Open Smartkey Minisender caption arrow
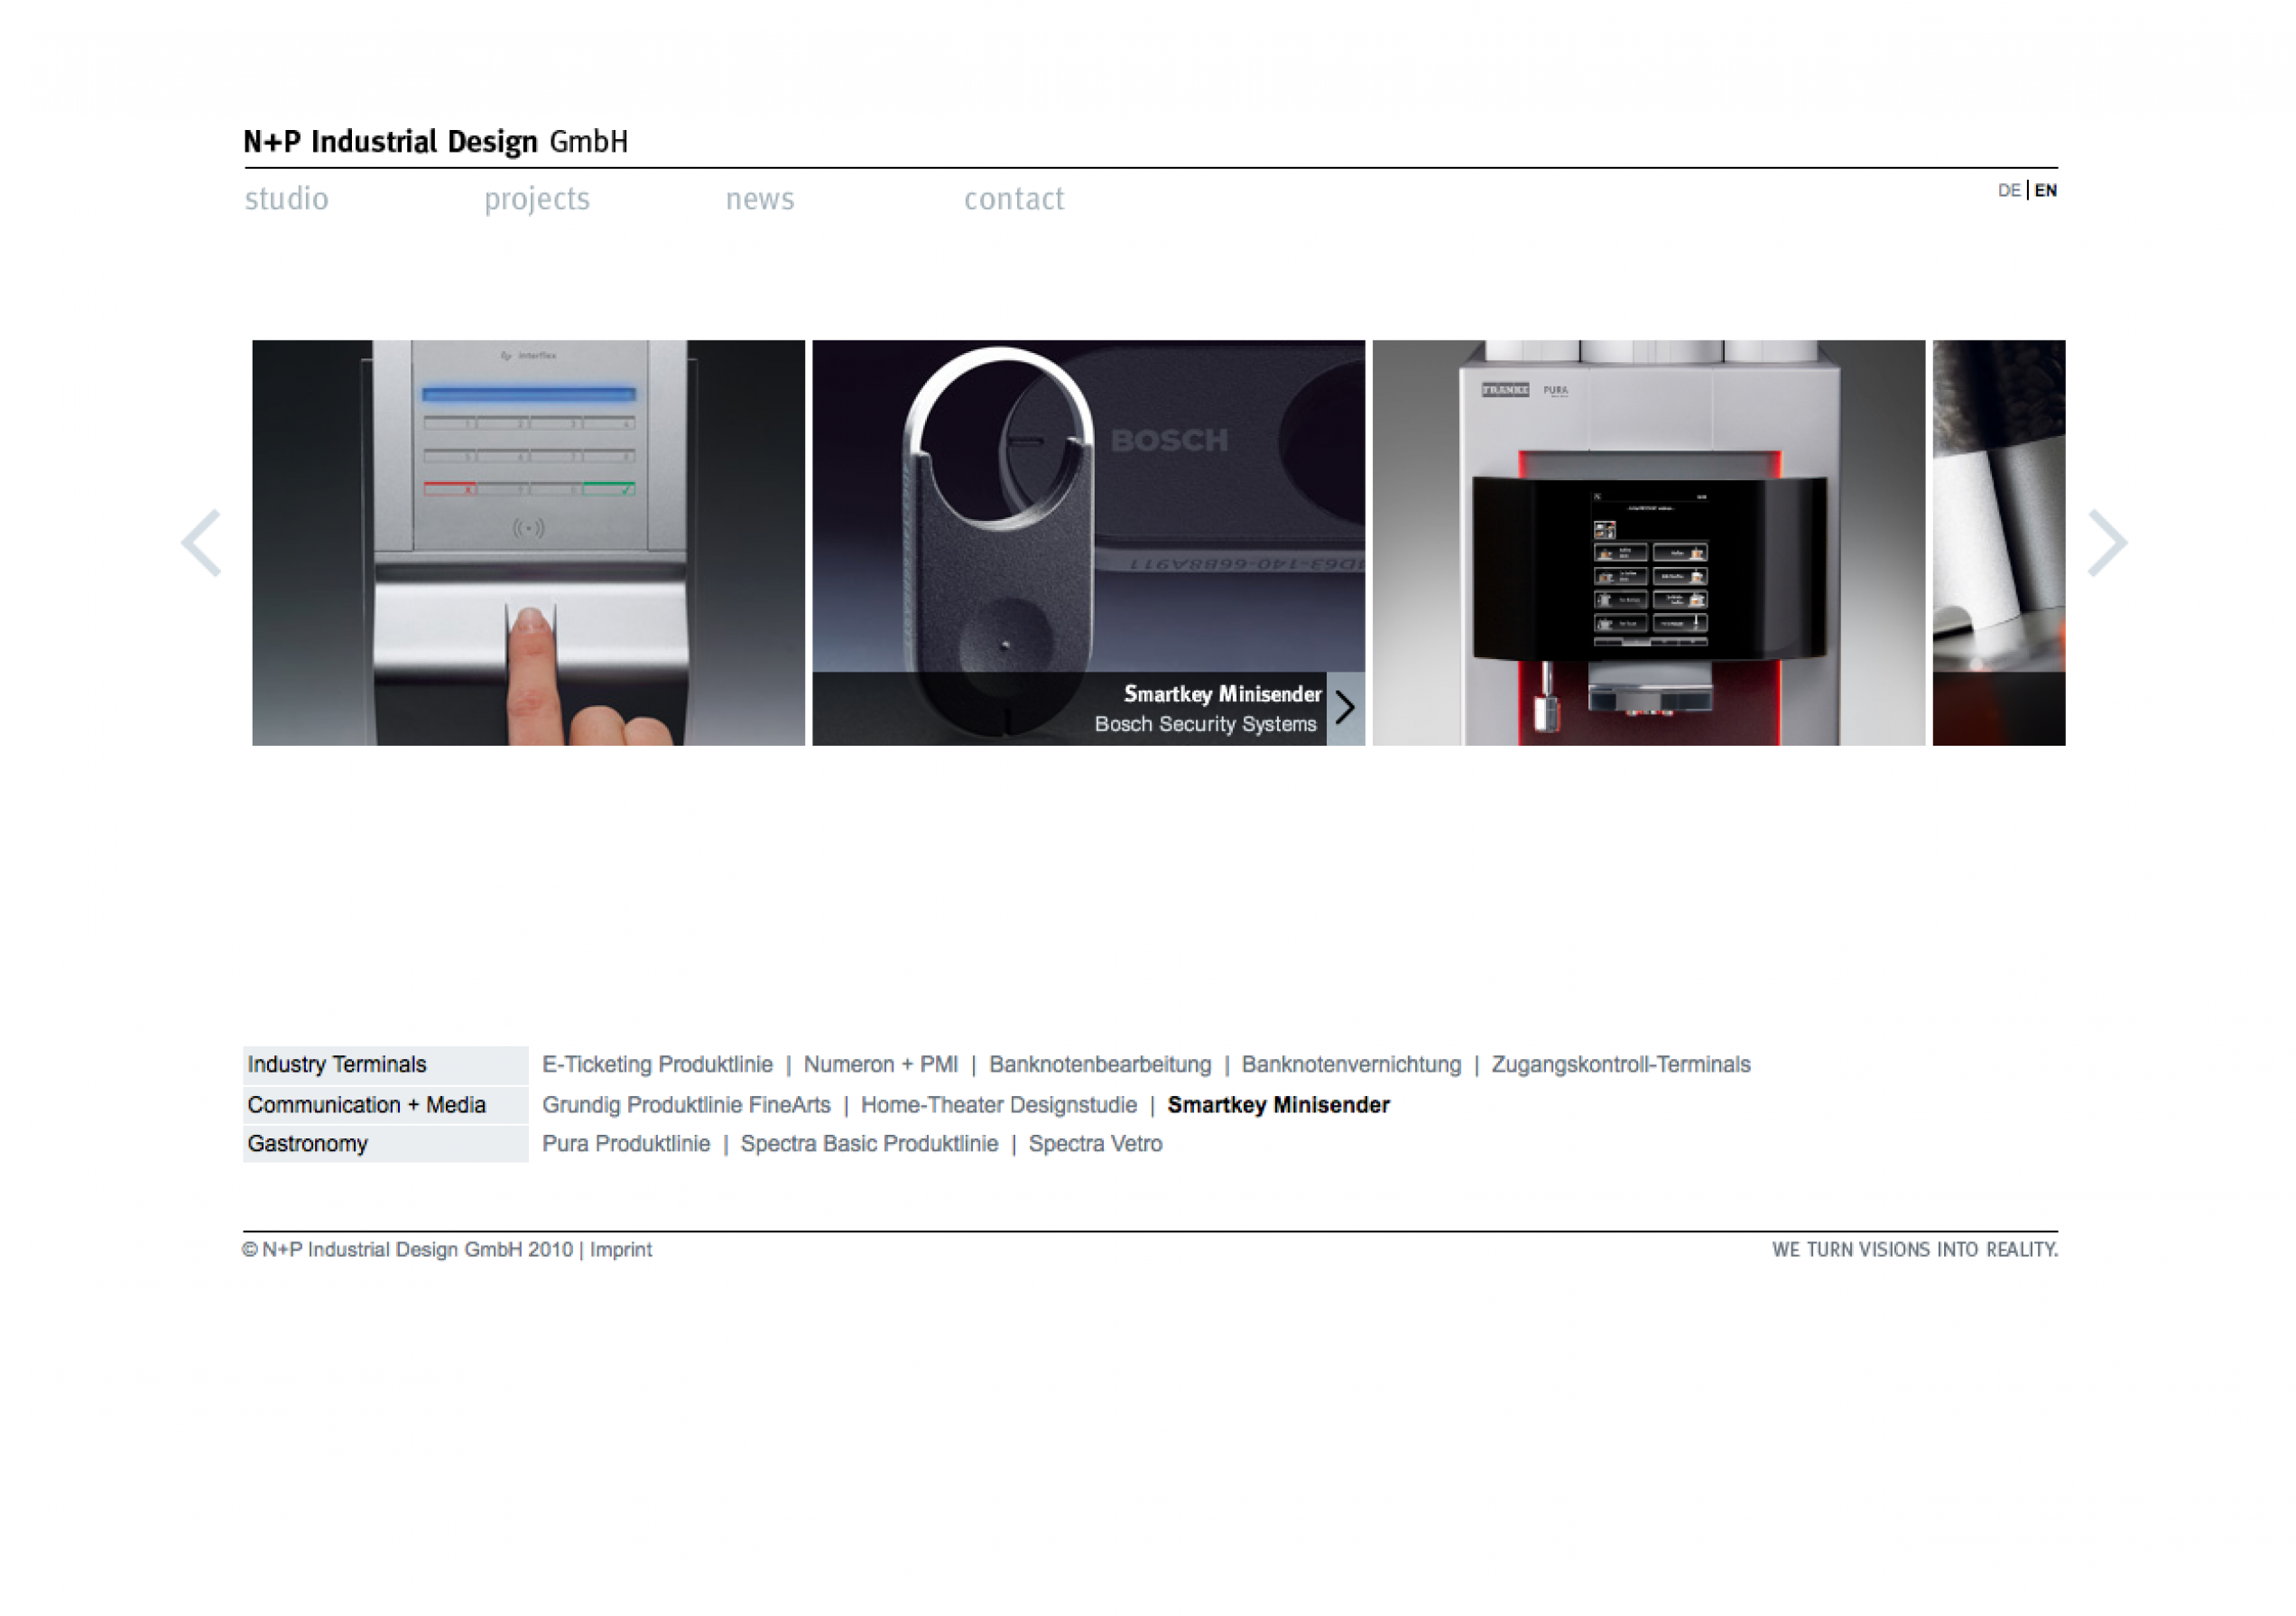Image resolution: width=2296 pixels, height=1616 pixels. 1345,708
